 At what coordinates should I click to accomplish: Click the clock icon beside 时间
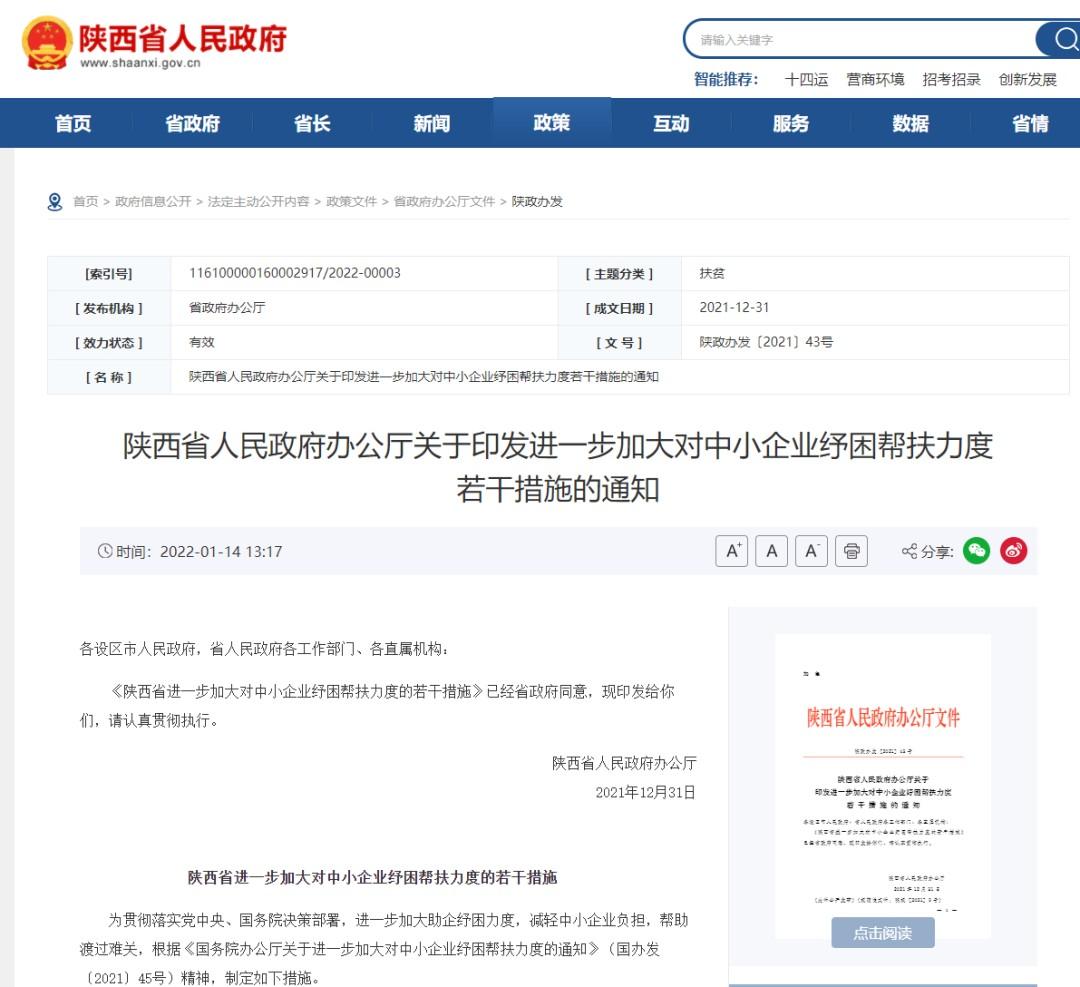click(x=105, y=551)
